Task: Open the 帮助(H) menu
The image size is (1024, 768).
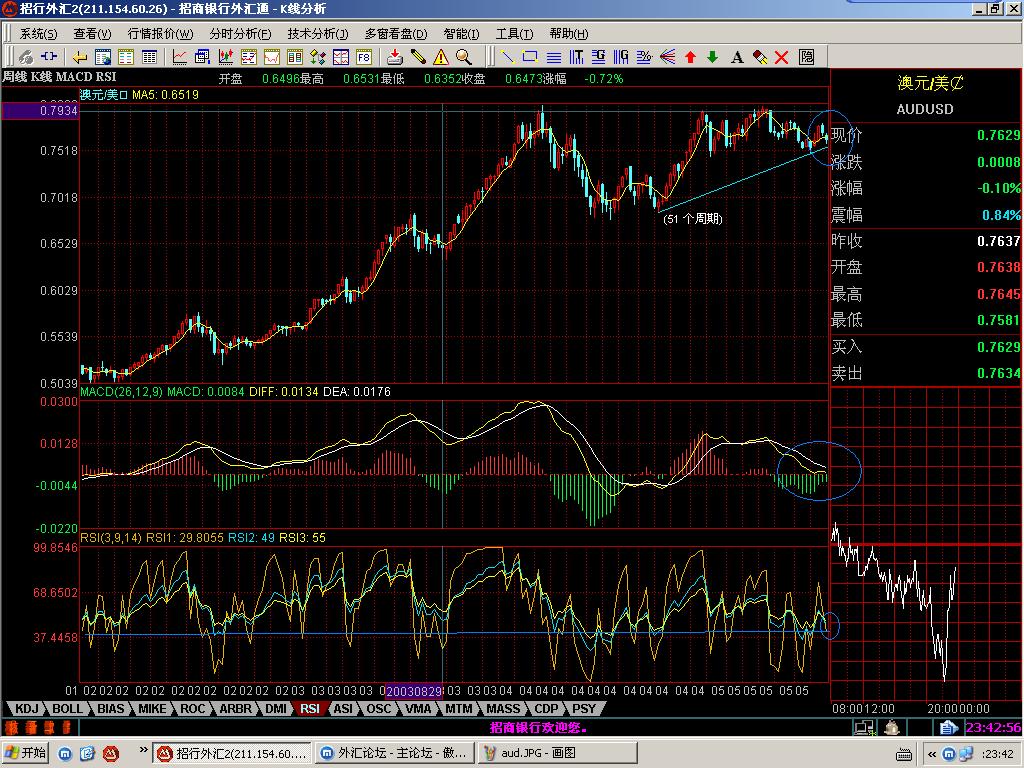Action: pyautogui.click(x=568, y=33)
